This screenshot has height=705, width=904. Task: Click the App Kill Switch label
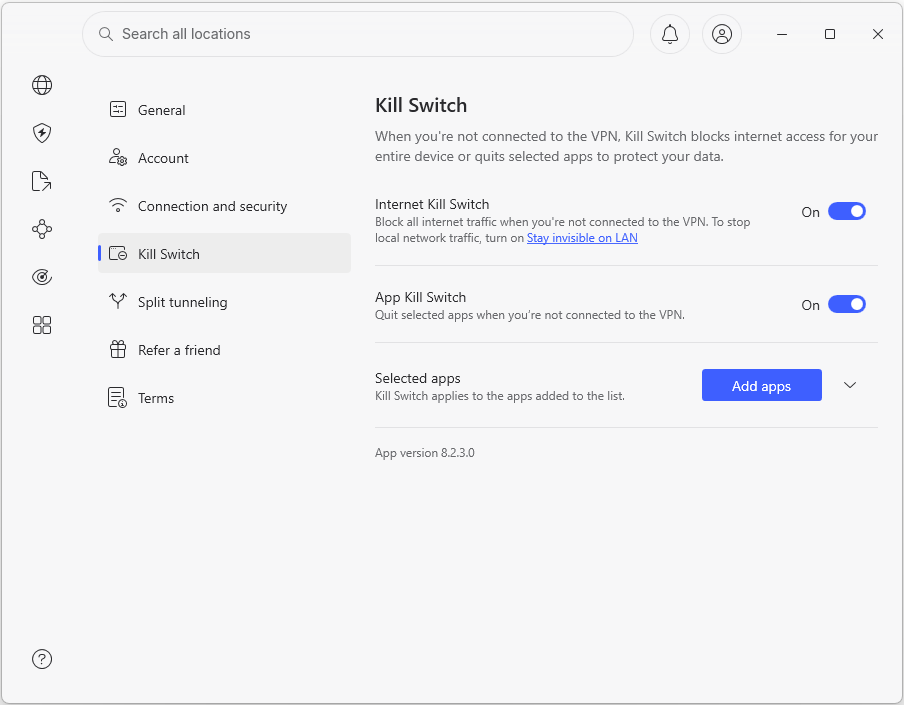[420, 297]
